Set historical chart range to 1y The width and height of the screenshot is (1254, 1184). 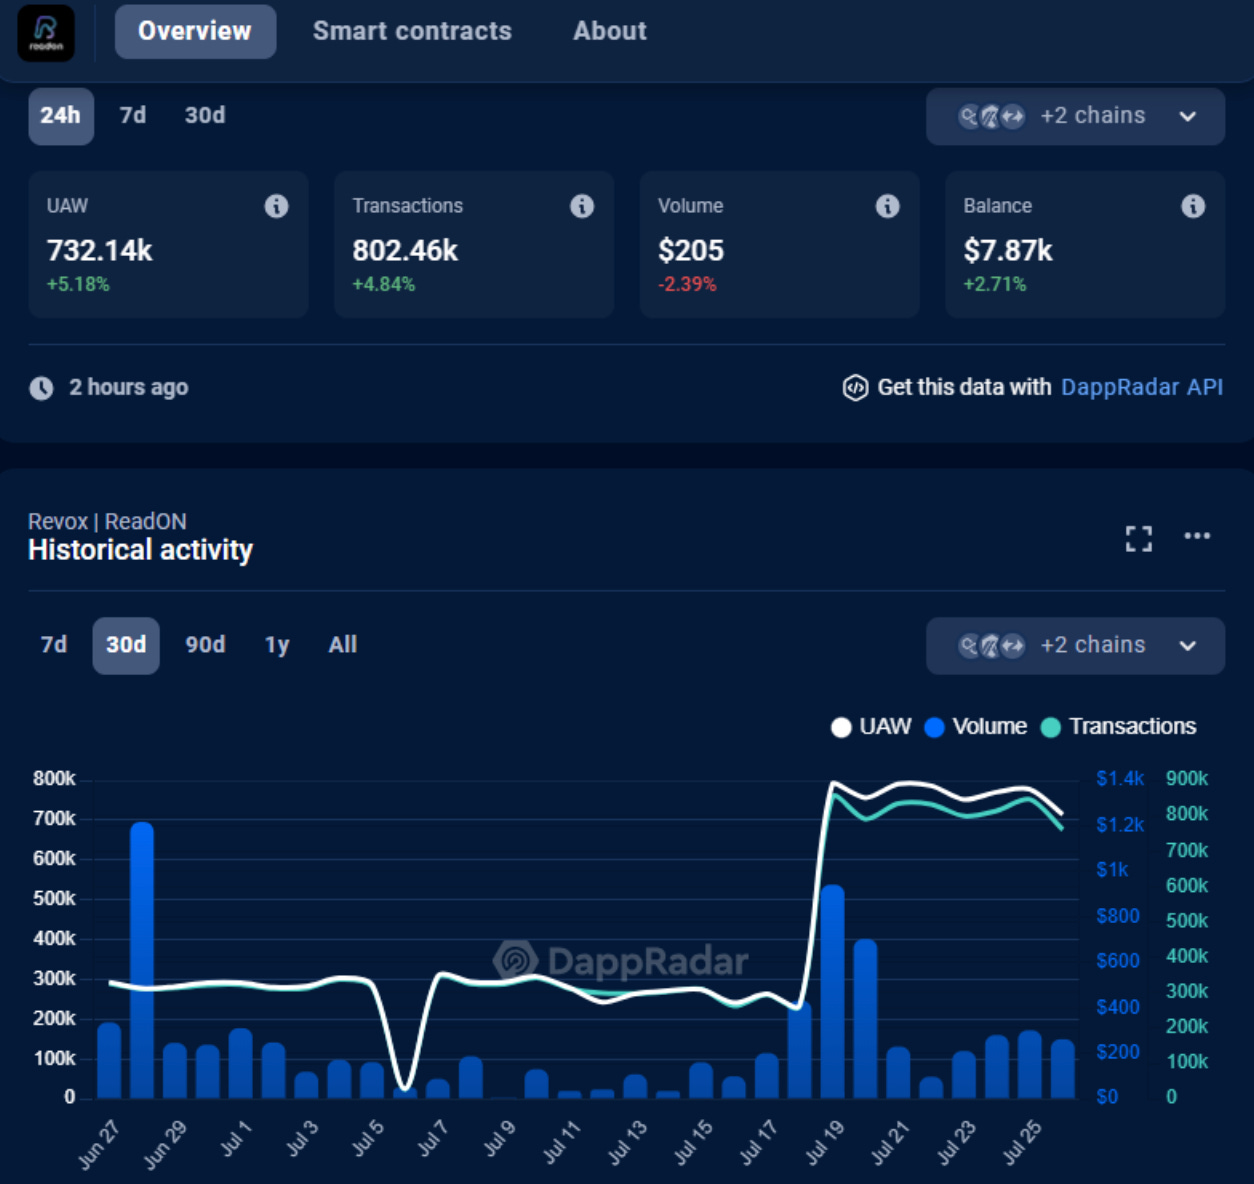click(x=277, y=645)
